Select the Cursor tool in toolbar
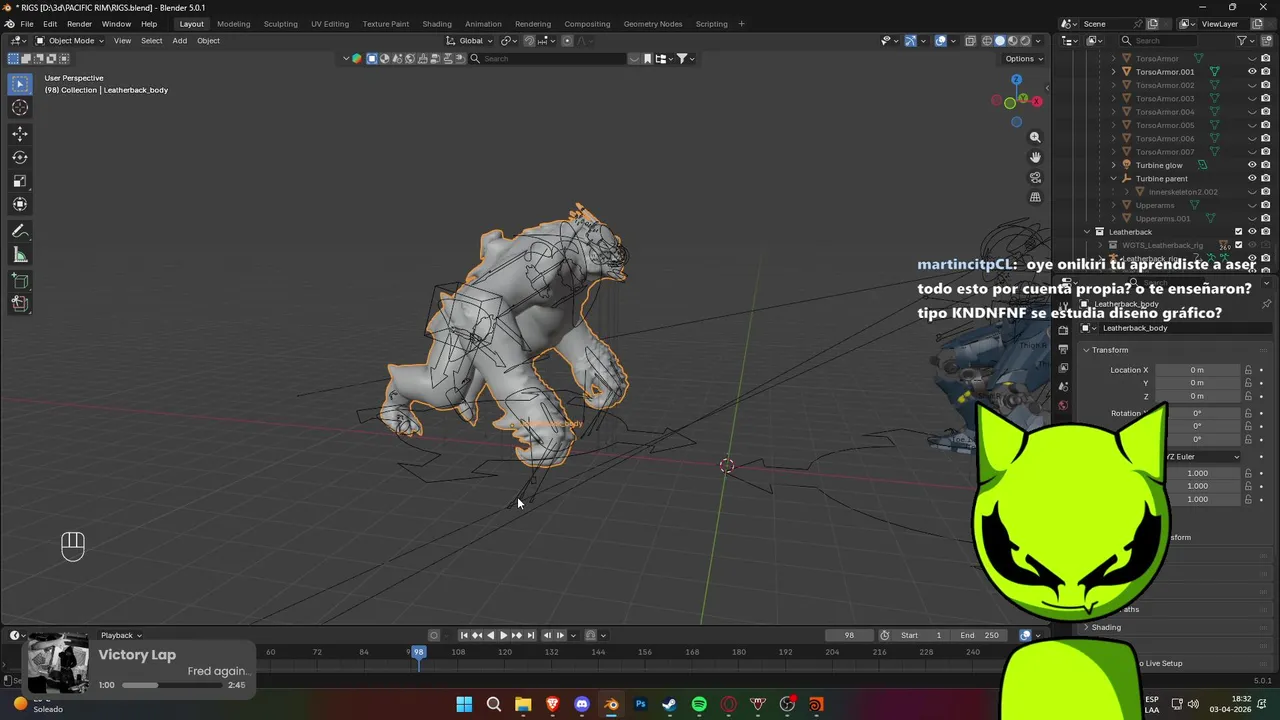The image size is (1280, 720). (x=20, y=107)
